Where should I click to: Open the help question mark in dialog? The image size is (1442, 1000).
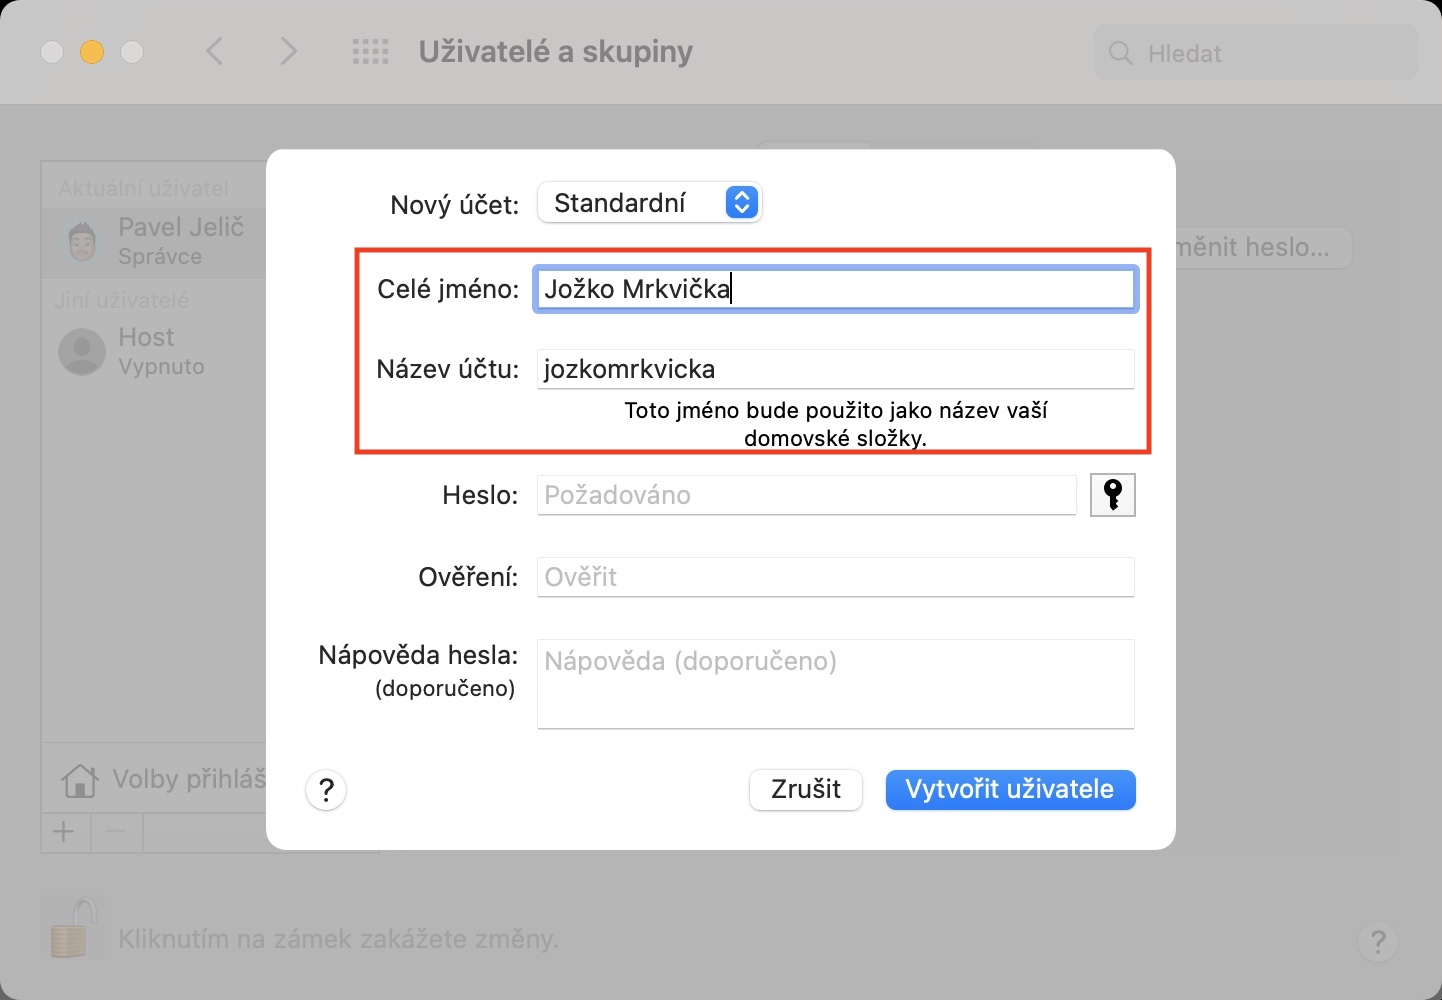tap(326, 790)
